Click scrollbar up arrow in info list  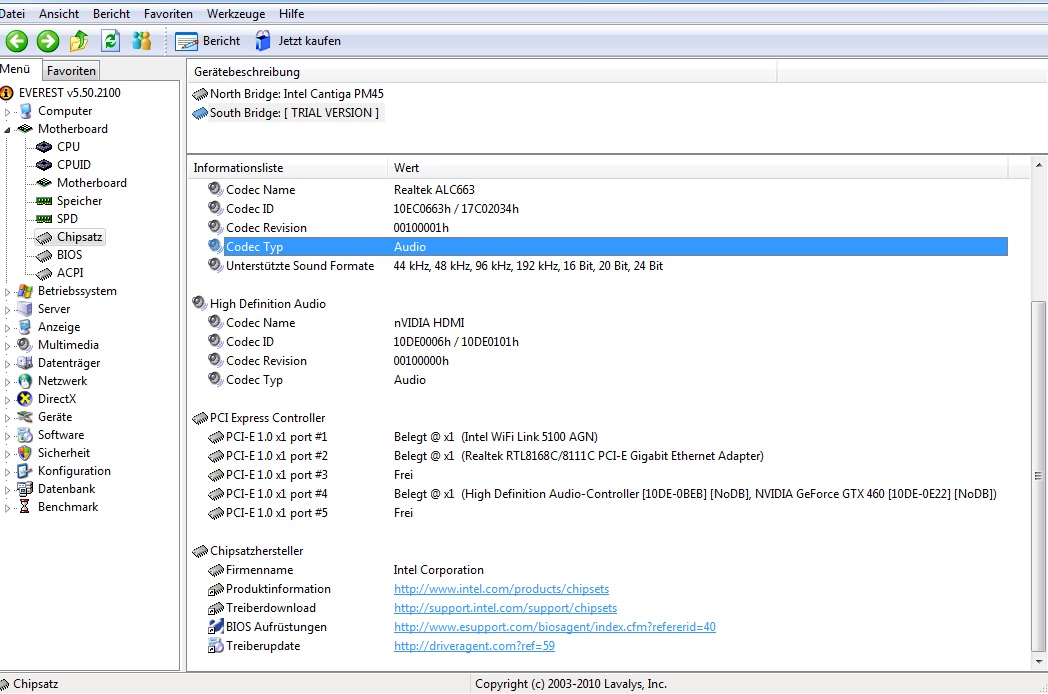(1039, 164)
